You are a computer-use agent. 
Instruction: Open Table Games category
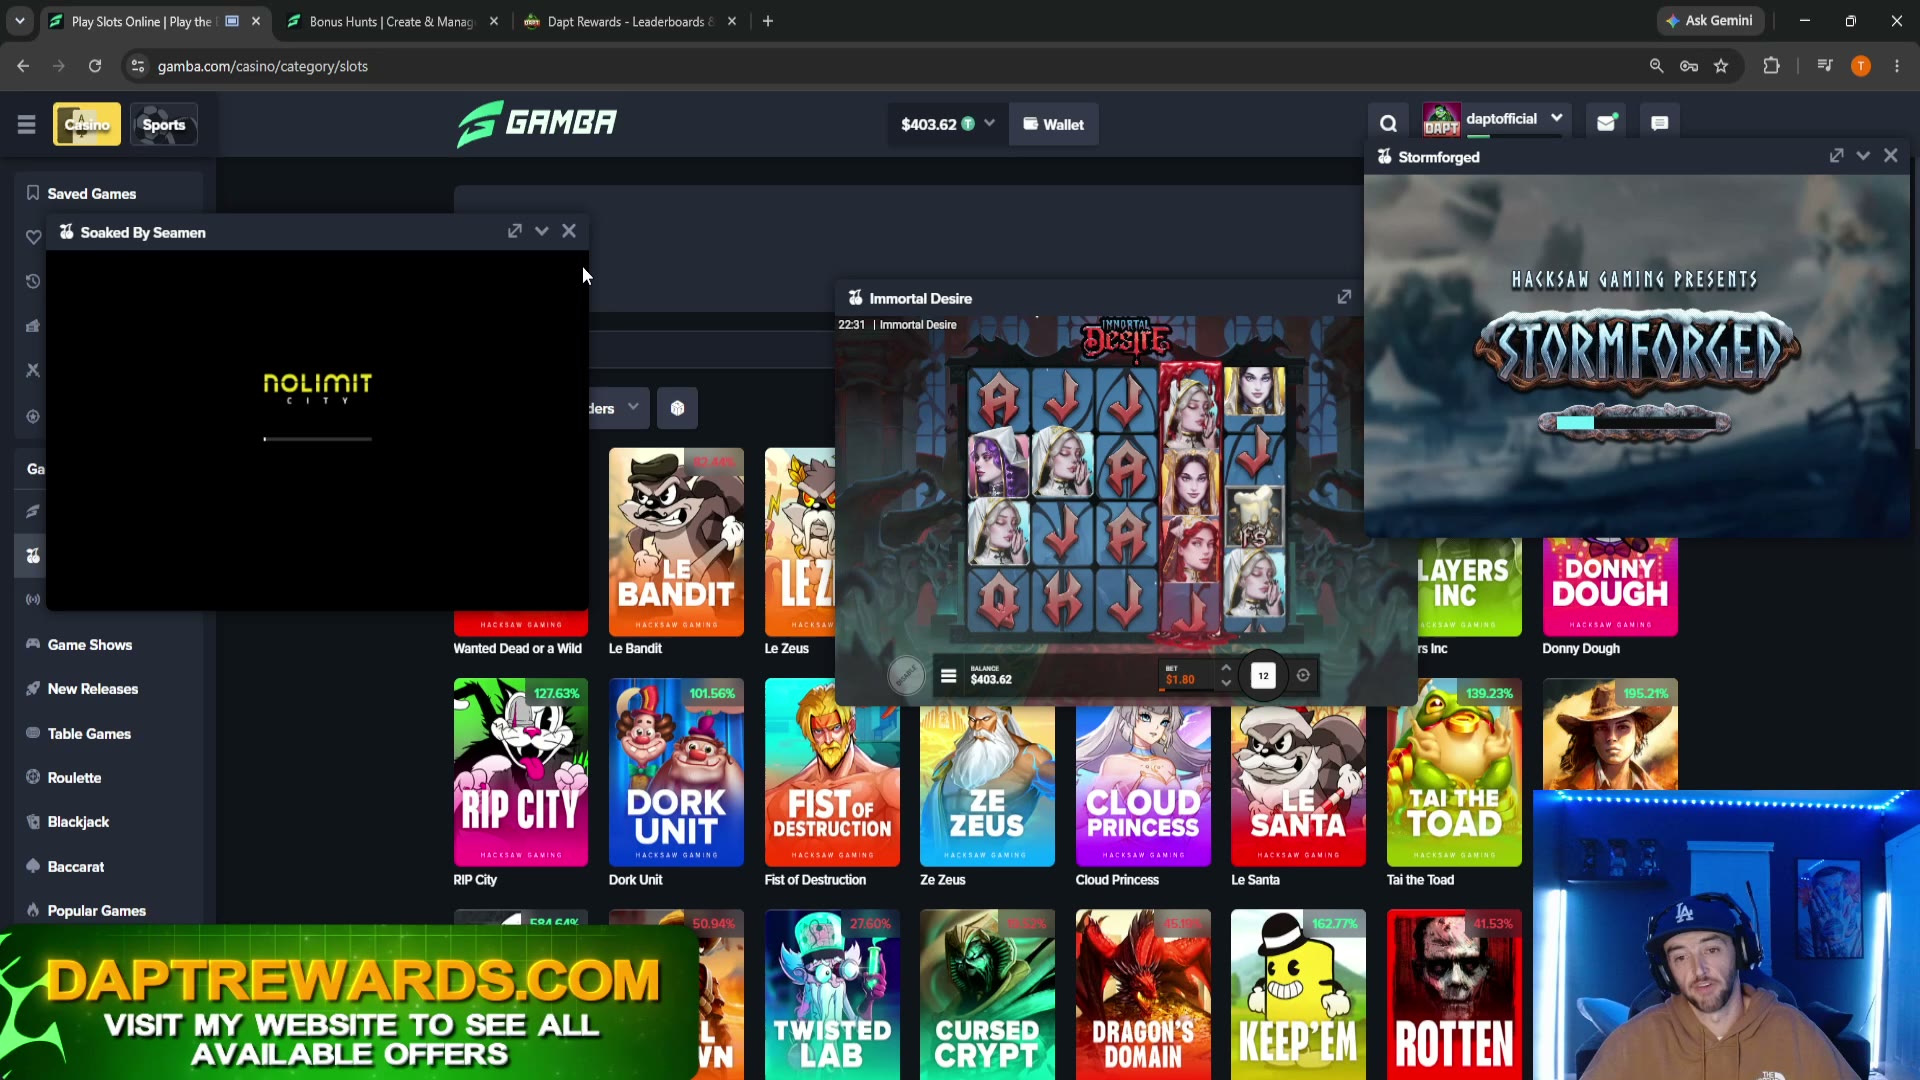click(x=89, y=734)
